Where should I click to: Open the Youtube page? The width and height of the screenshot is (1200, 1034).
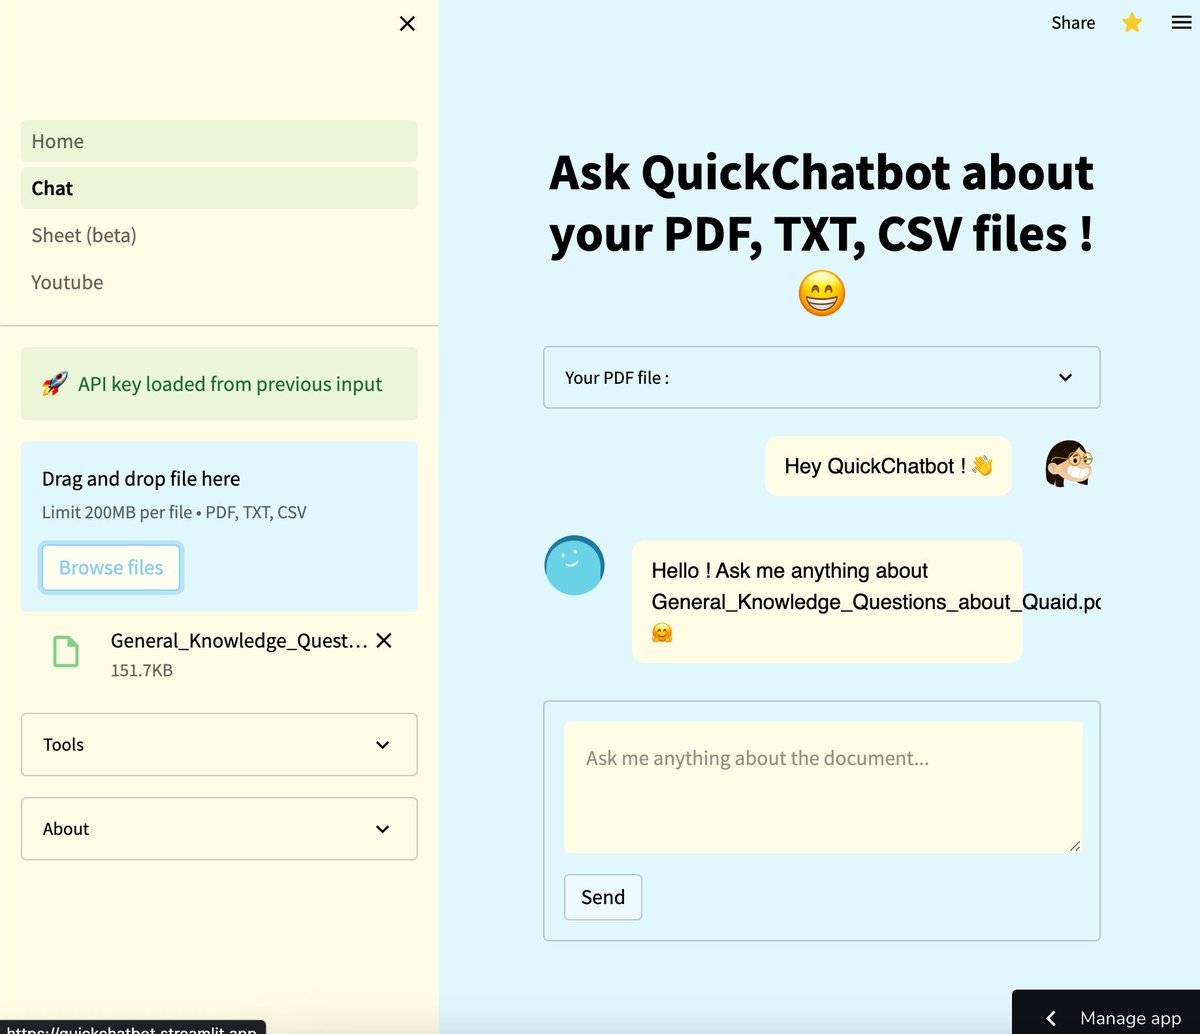pyautogui.click(x=219, y=282)
